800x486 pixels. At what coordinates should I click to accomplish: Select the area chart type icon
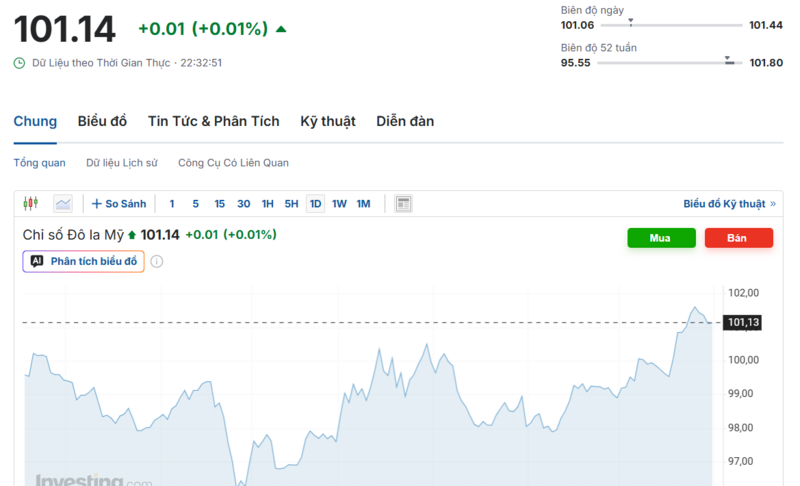pos(63,204)
